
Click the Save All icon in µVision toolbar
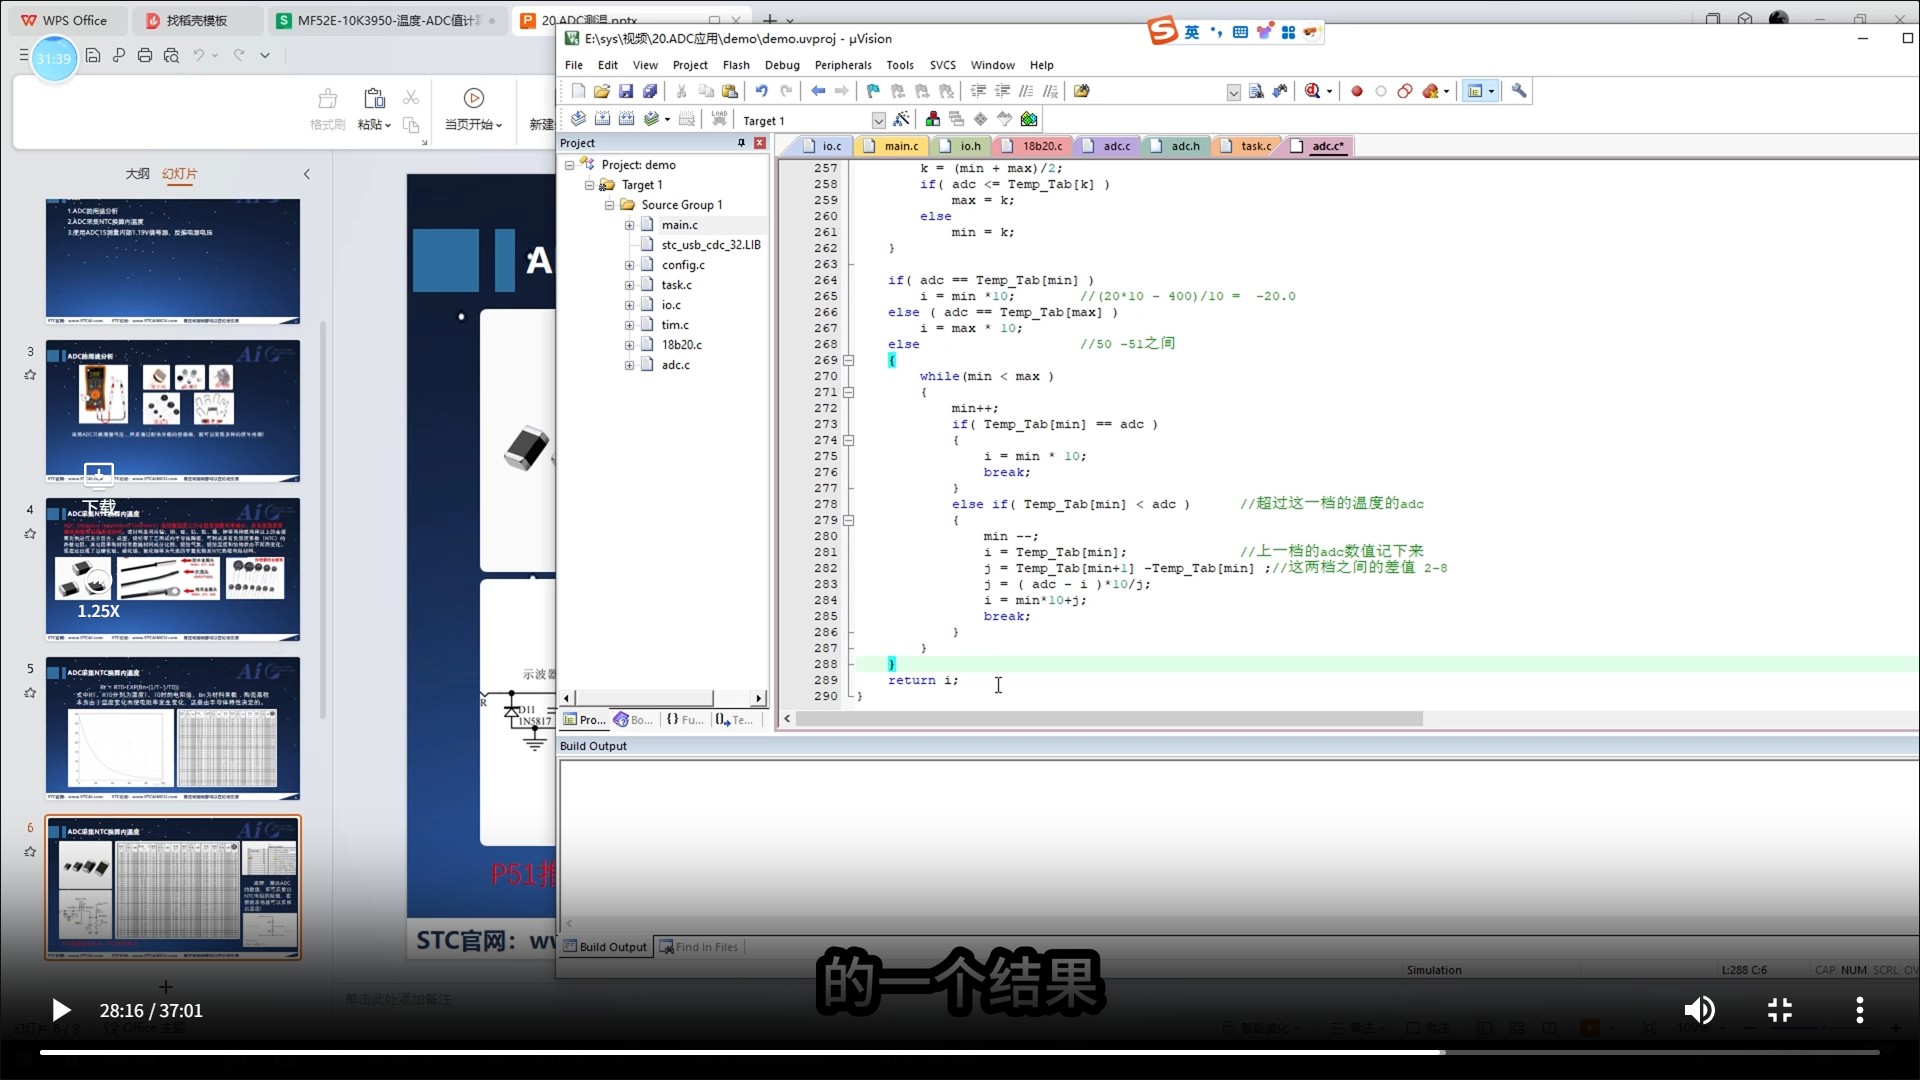point(650,91)
